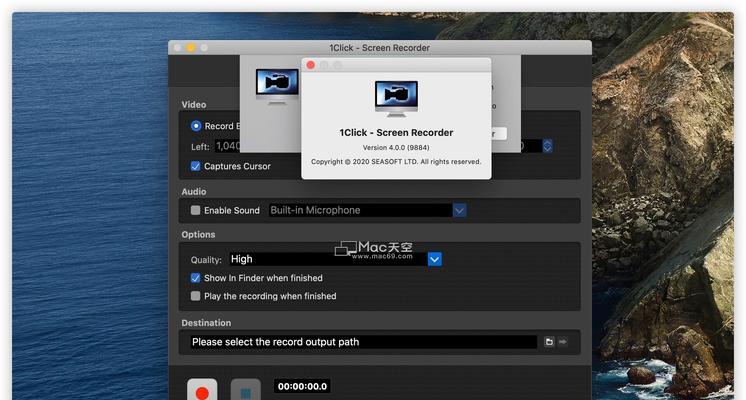Check Play the recording when finished
The height and width of the screenshot is (400, 746).
tap(196, 296)
